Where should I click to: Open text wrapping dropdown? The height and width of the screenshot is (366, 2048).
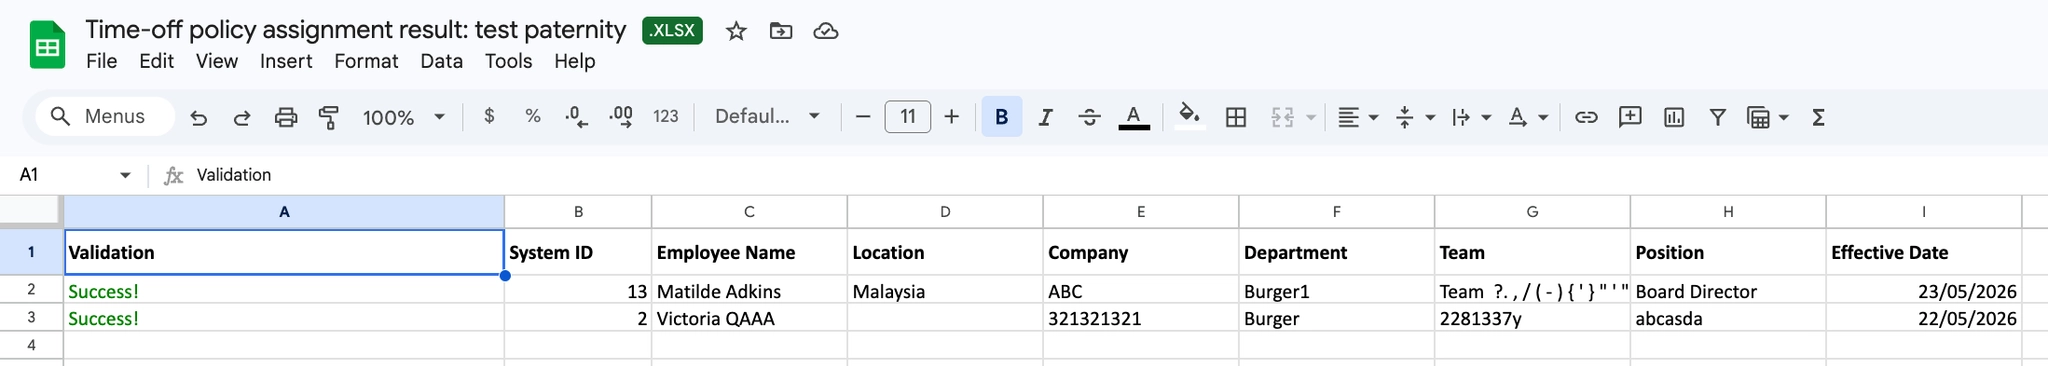(1471, 117)
